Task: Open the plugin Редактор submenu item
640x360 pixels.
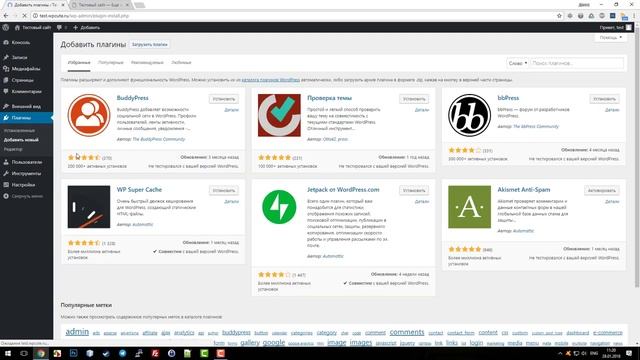Action: [x=13, y=149]
